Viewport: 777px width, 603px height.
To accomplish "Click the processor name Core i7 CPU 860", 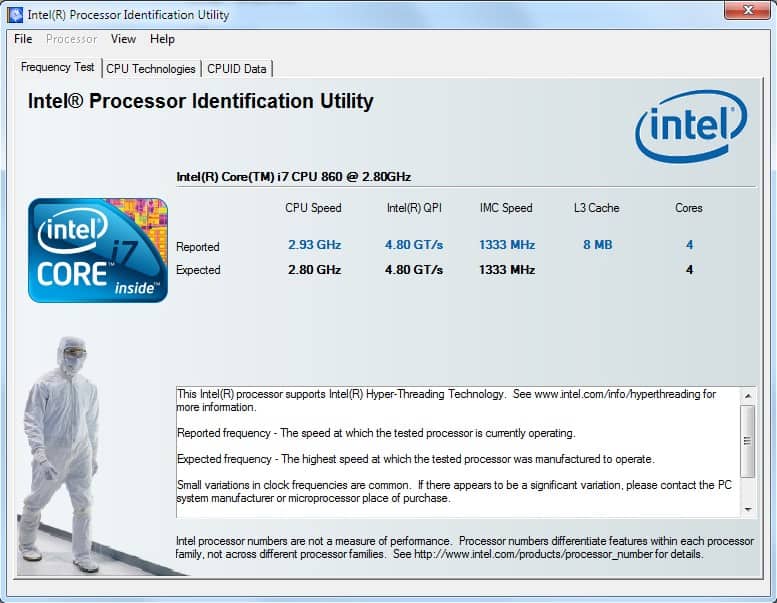I will tap(293, 177).
